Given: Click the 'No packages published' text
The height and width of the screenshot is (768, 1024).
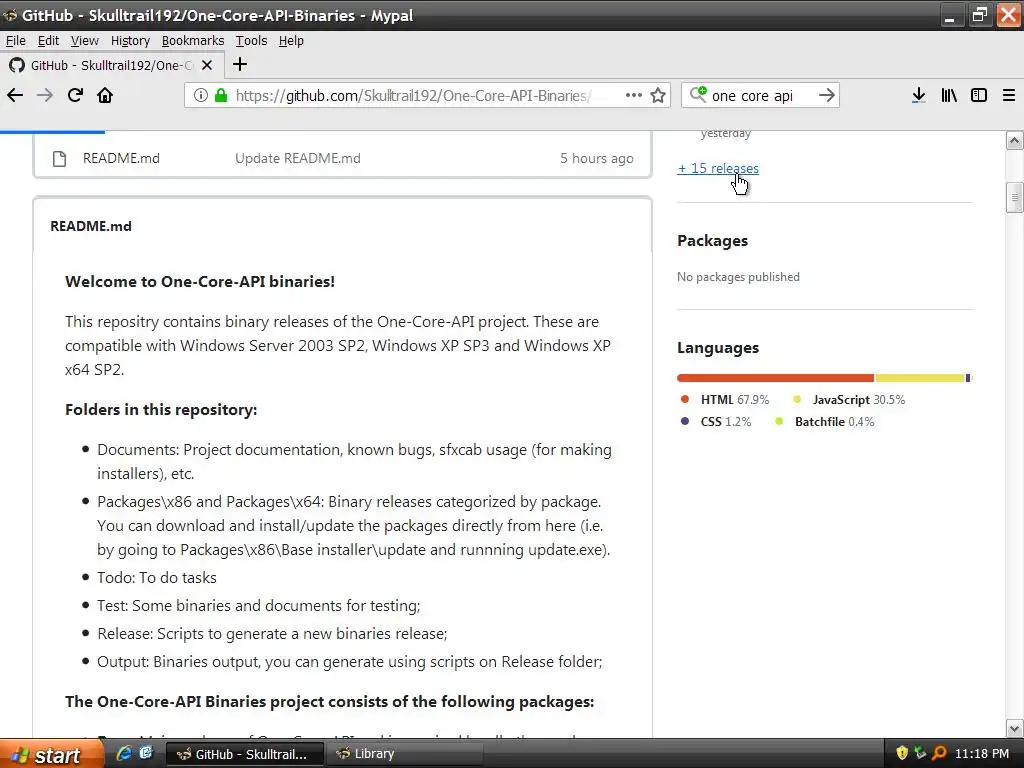Looking at the screenshot, I should [x=738, y=277].
